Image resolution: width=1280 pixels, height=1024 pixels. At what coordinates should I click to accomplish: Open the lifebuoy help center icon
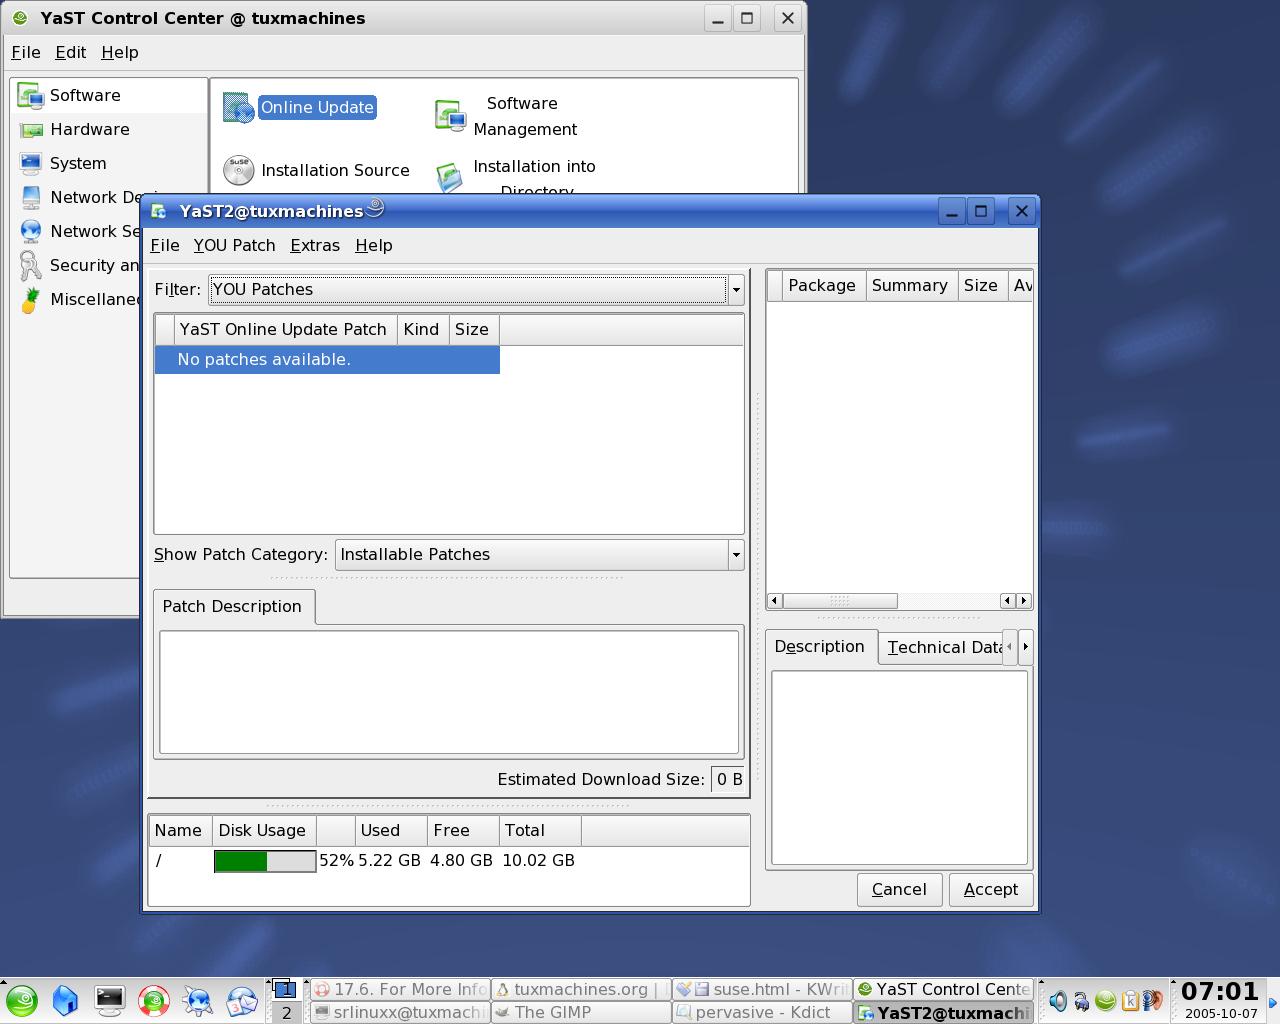click(154, 1000)
